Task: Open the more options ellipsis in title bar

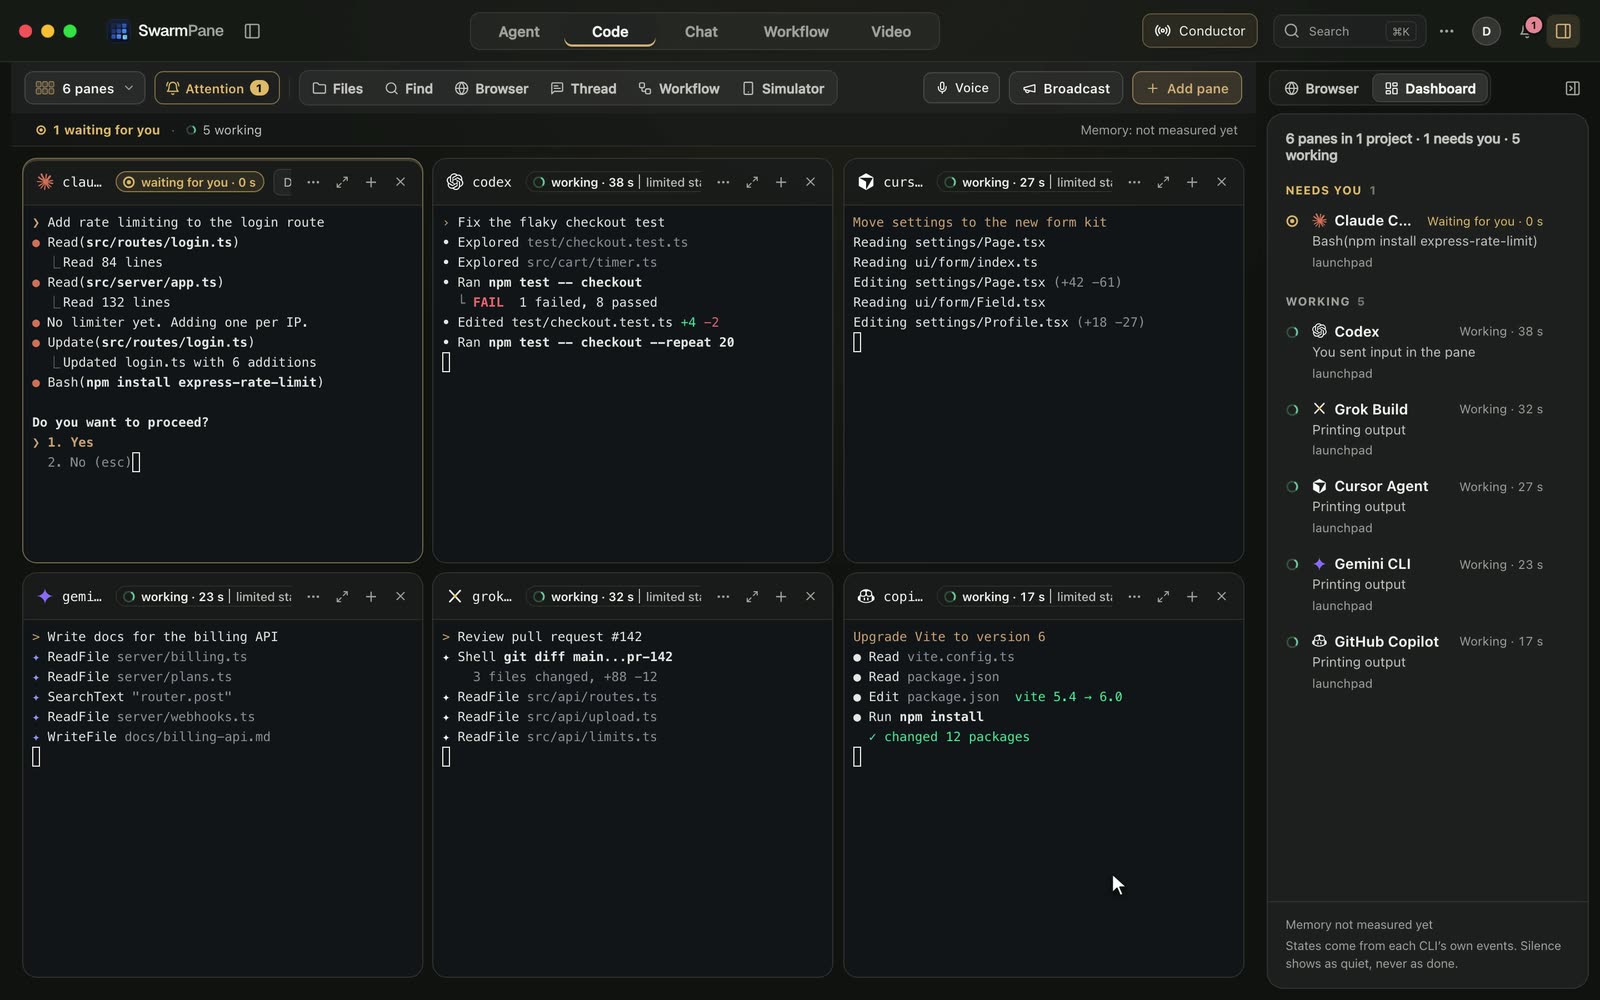Action: coord(1446,31)
